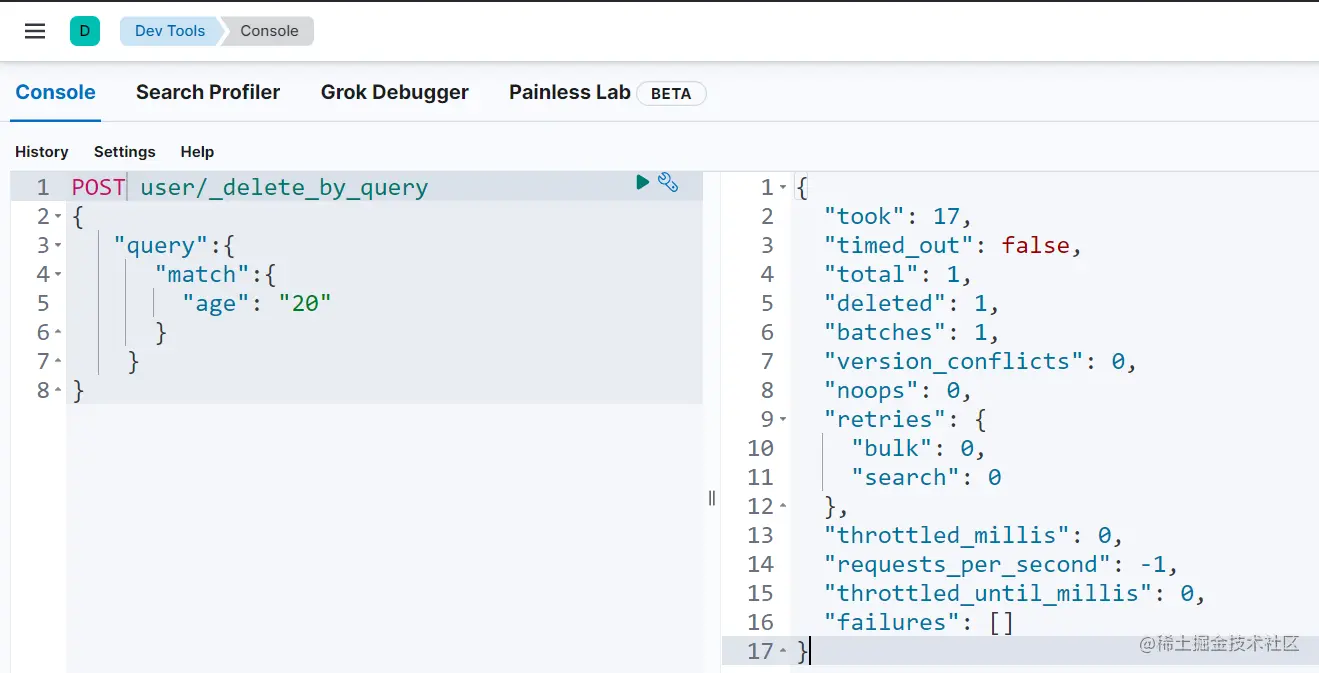Screen dimensions: 1319x673
Task: Switch to the Search Profiler tab
Action: (208, 92)
